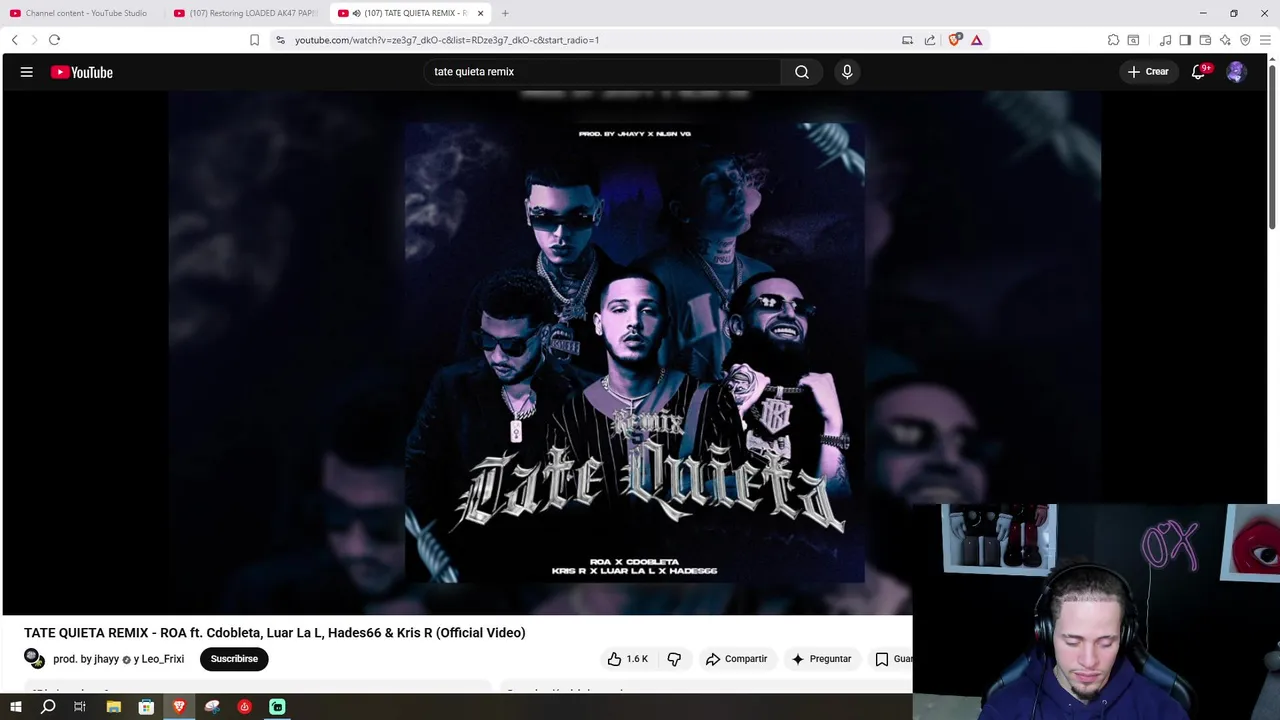Open the Brave VPN shield icon
The height and width of the screenshot is (720, 1280).
coord(1245,40)
